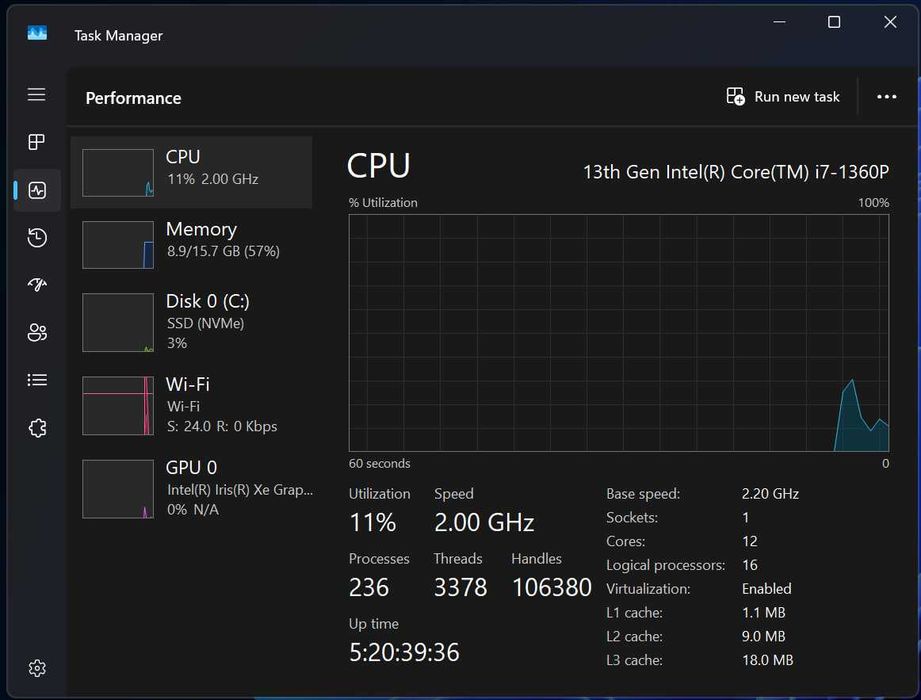Click the 13th Gen Intel Core i7-1360P text

click(x=735, y=172)
